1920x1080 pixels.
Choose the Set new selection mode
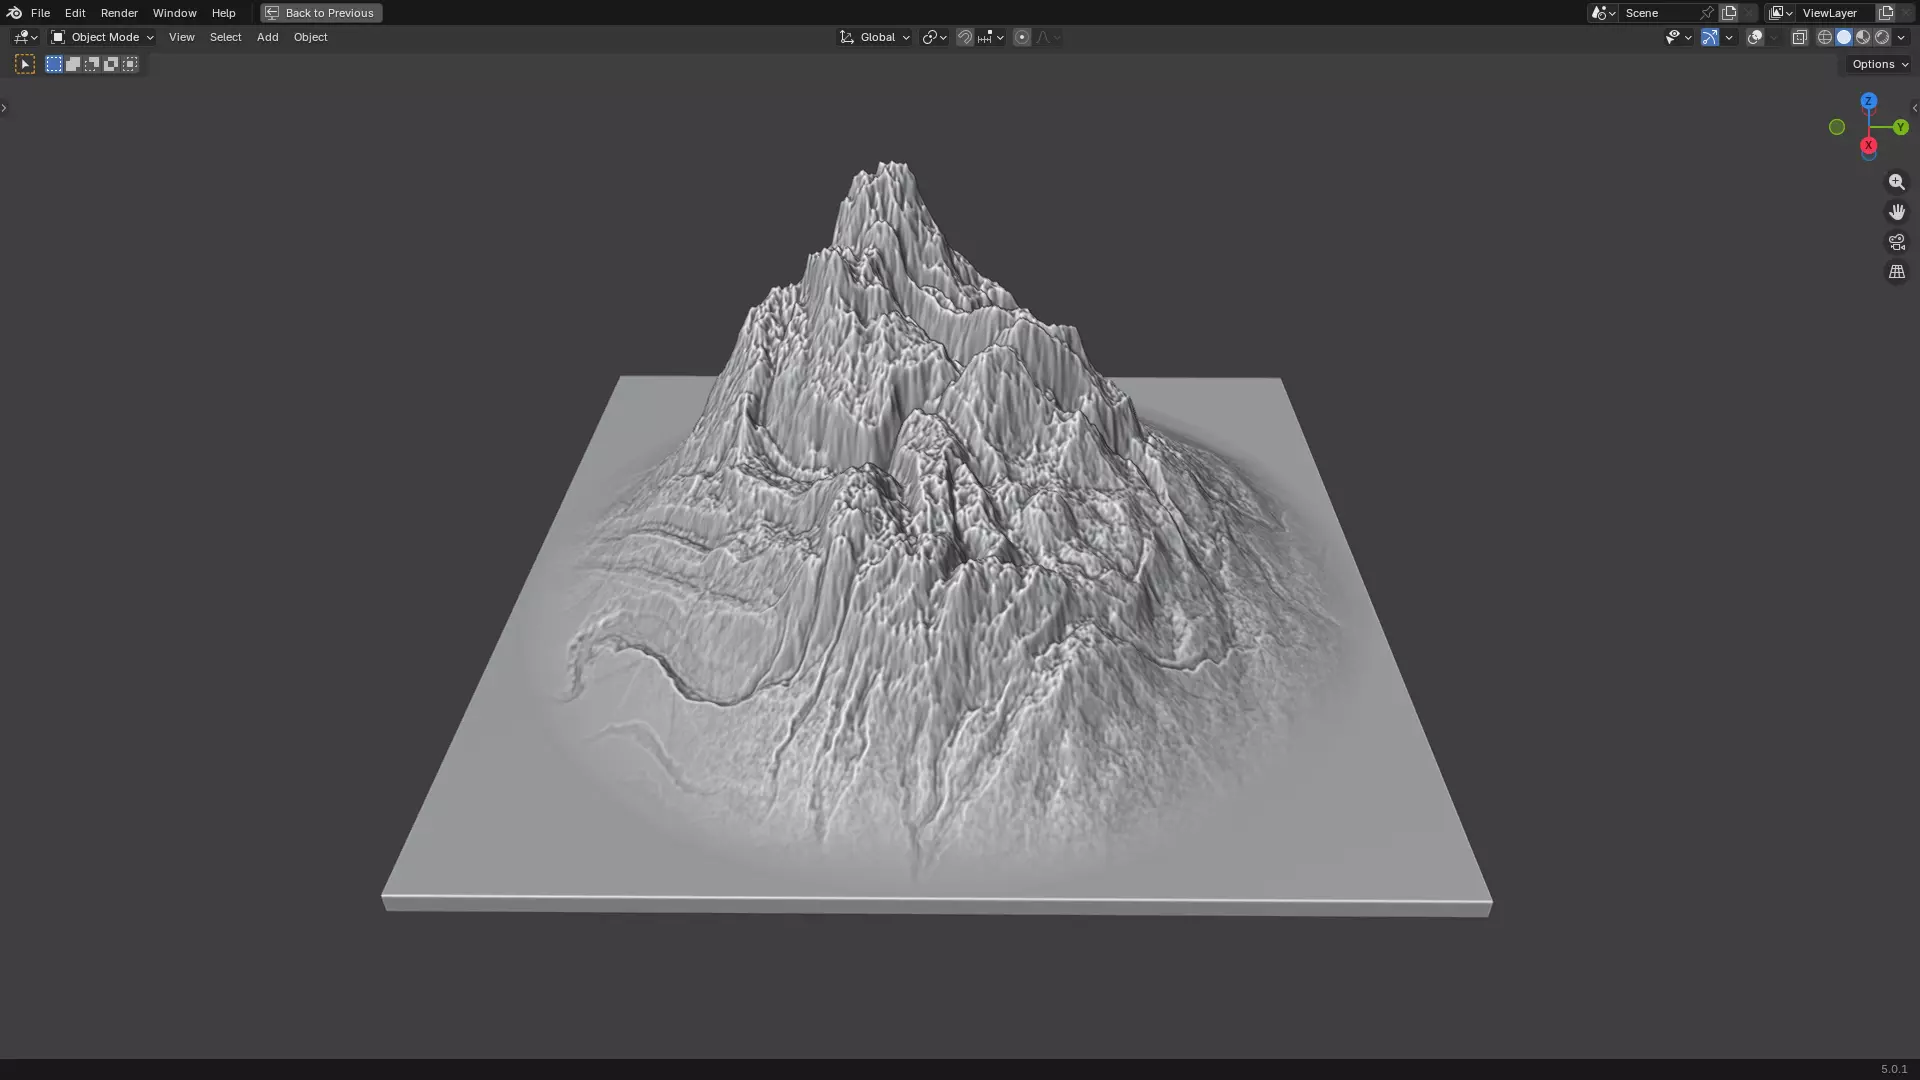(x=54, y=64)
